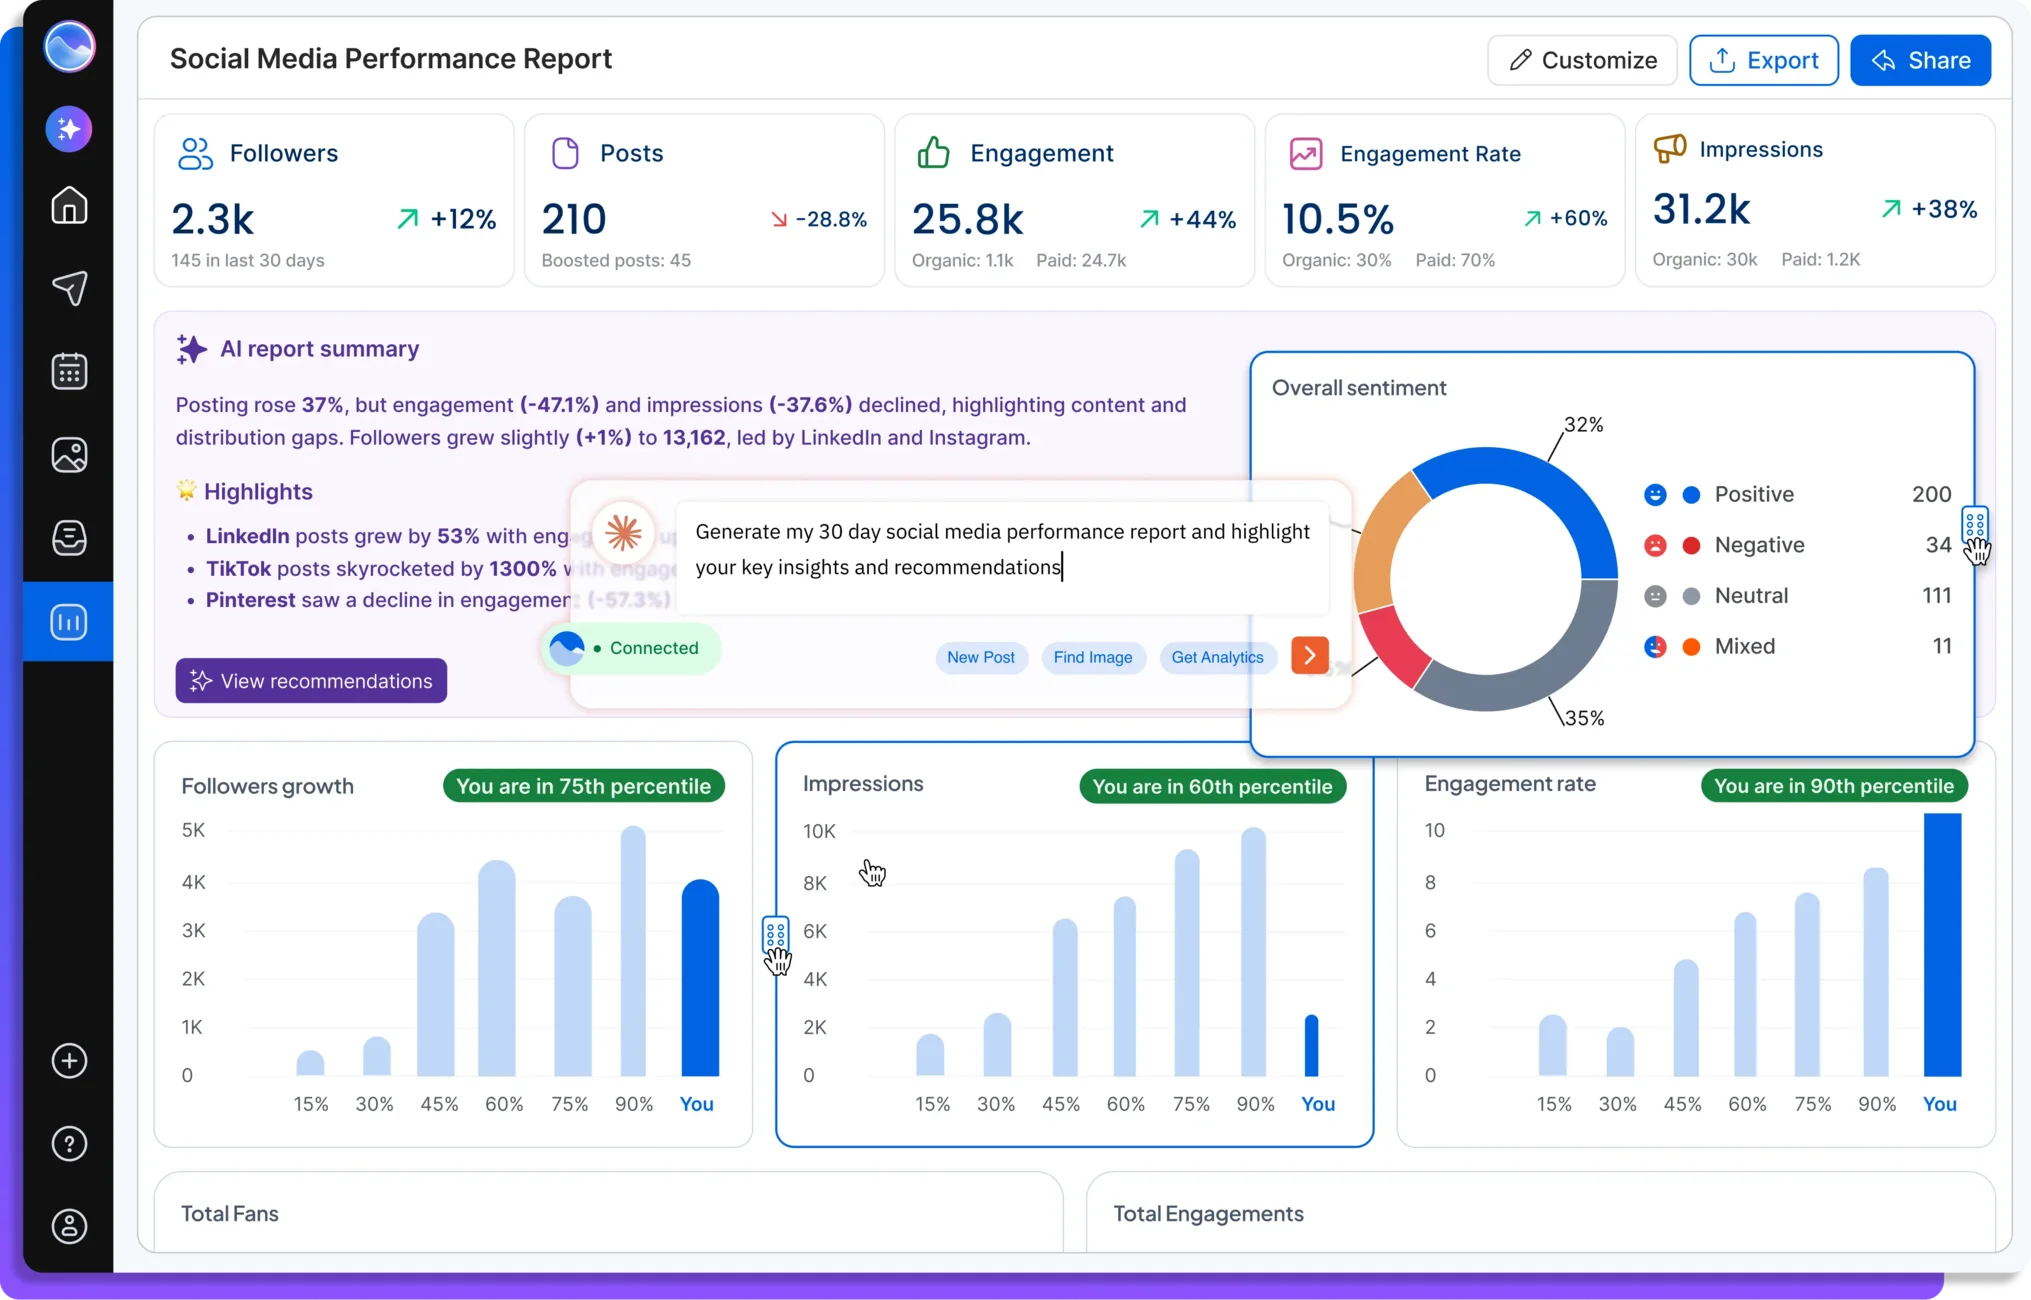Viewport: 2031px width, 1300px height.
Task: Click the Neutral count 111
Action: click(x=1936, y=596)
